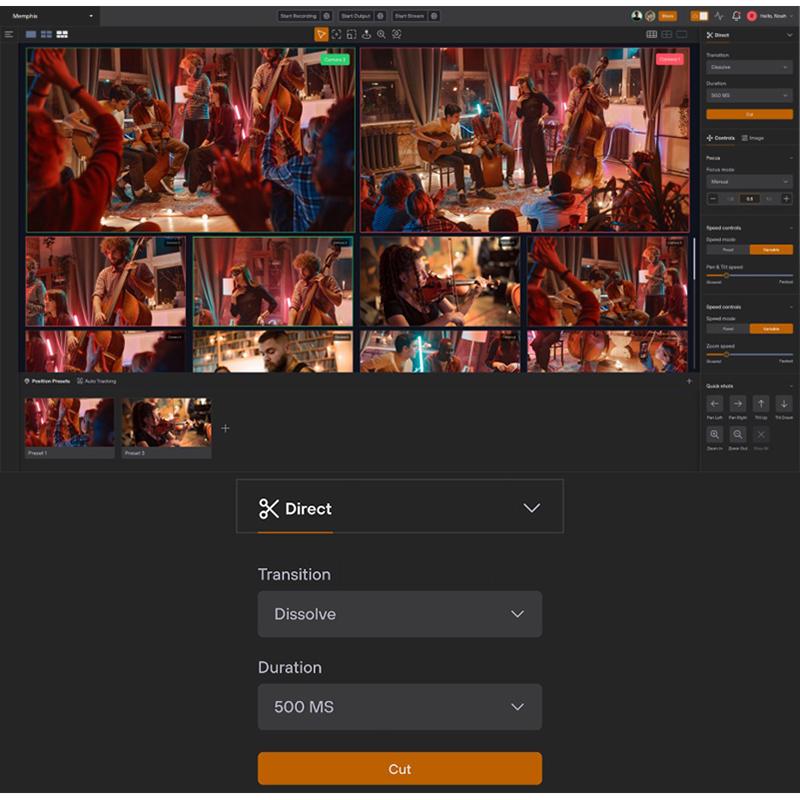The height and width of the screenshot is (800, 800).
Task: Trigger the Pan Right quick shot
Action: pyautogui.click(x=738, y=404)
